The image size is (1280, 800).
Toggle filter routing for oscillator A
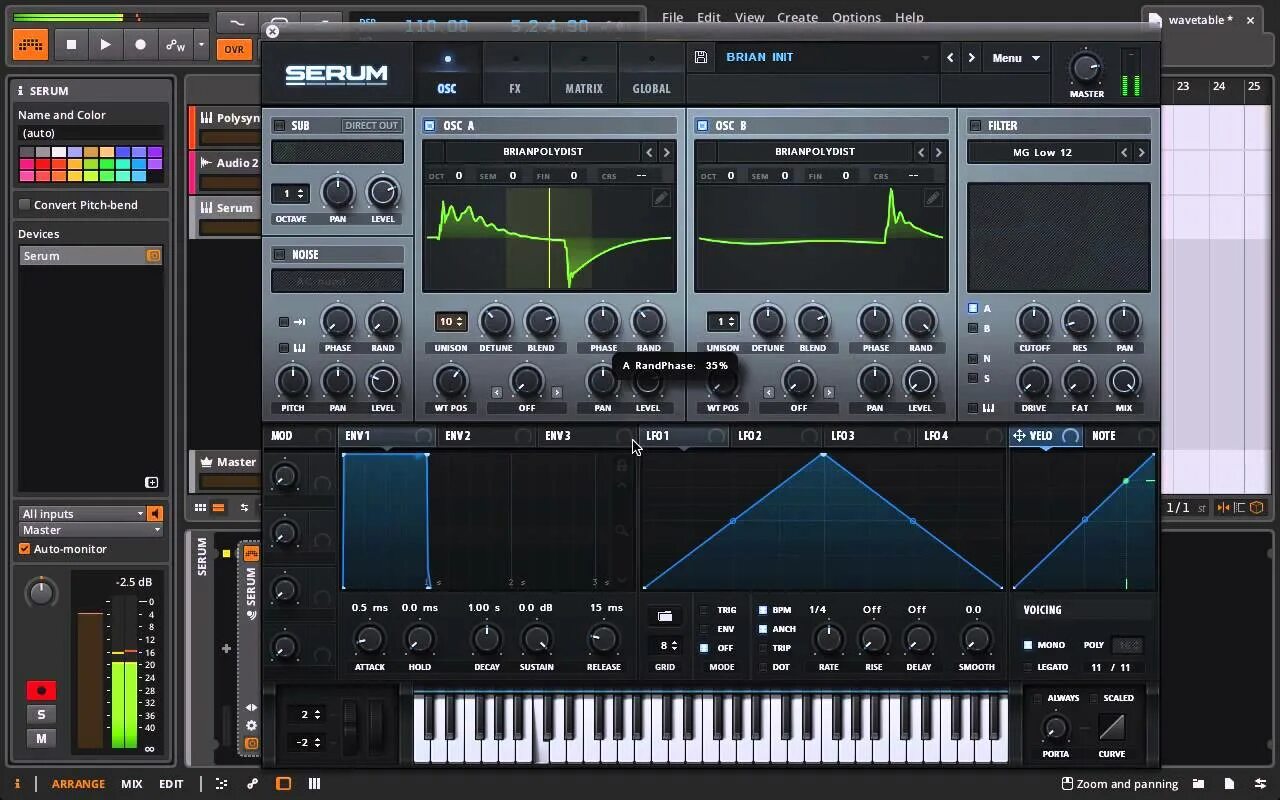click(x=973, y=308)
